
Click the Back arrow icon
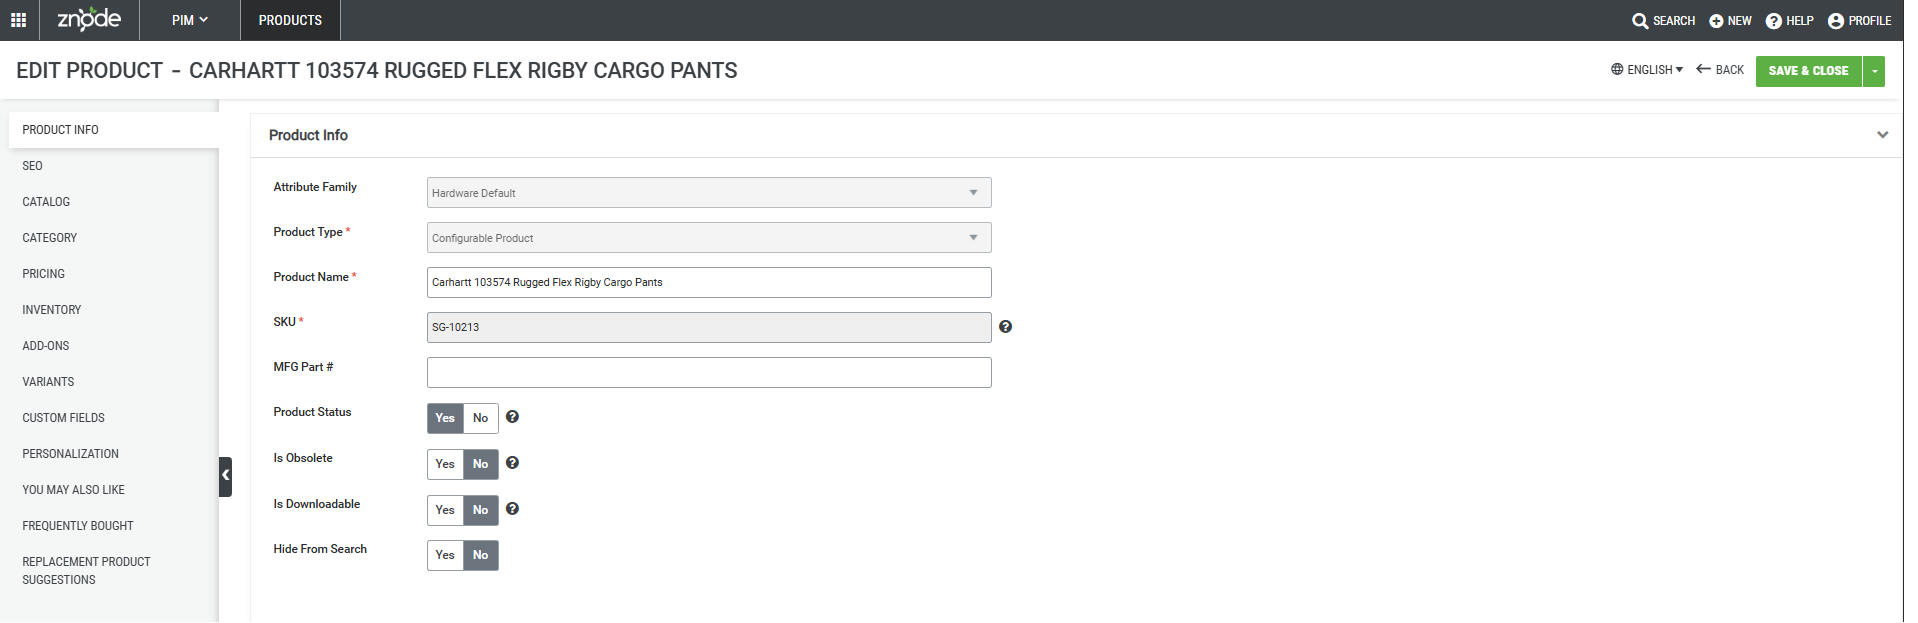click(1703, 69)
